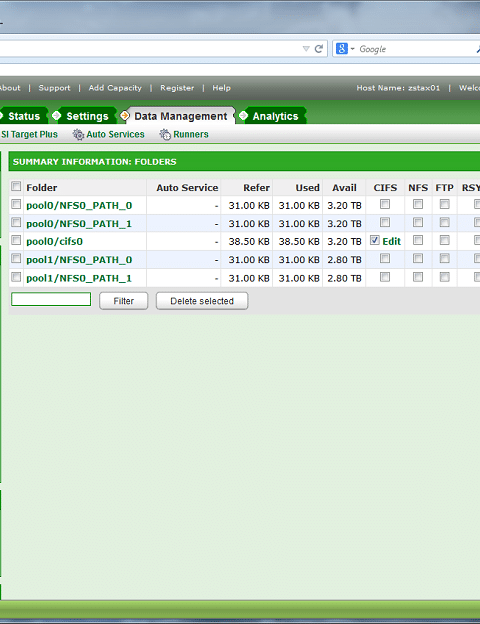Open the Register link
Viewport: 480px width, 624px height.
pyautogui.click(x=177, y=88)
